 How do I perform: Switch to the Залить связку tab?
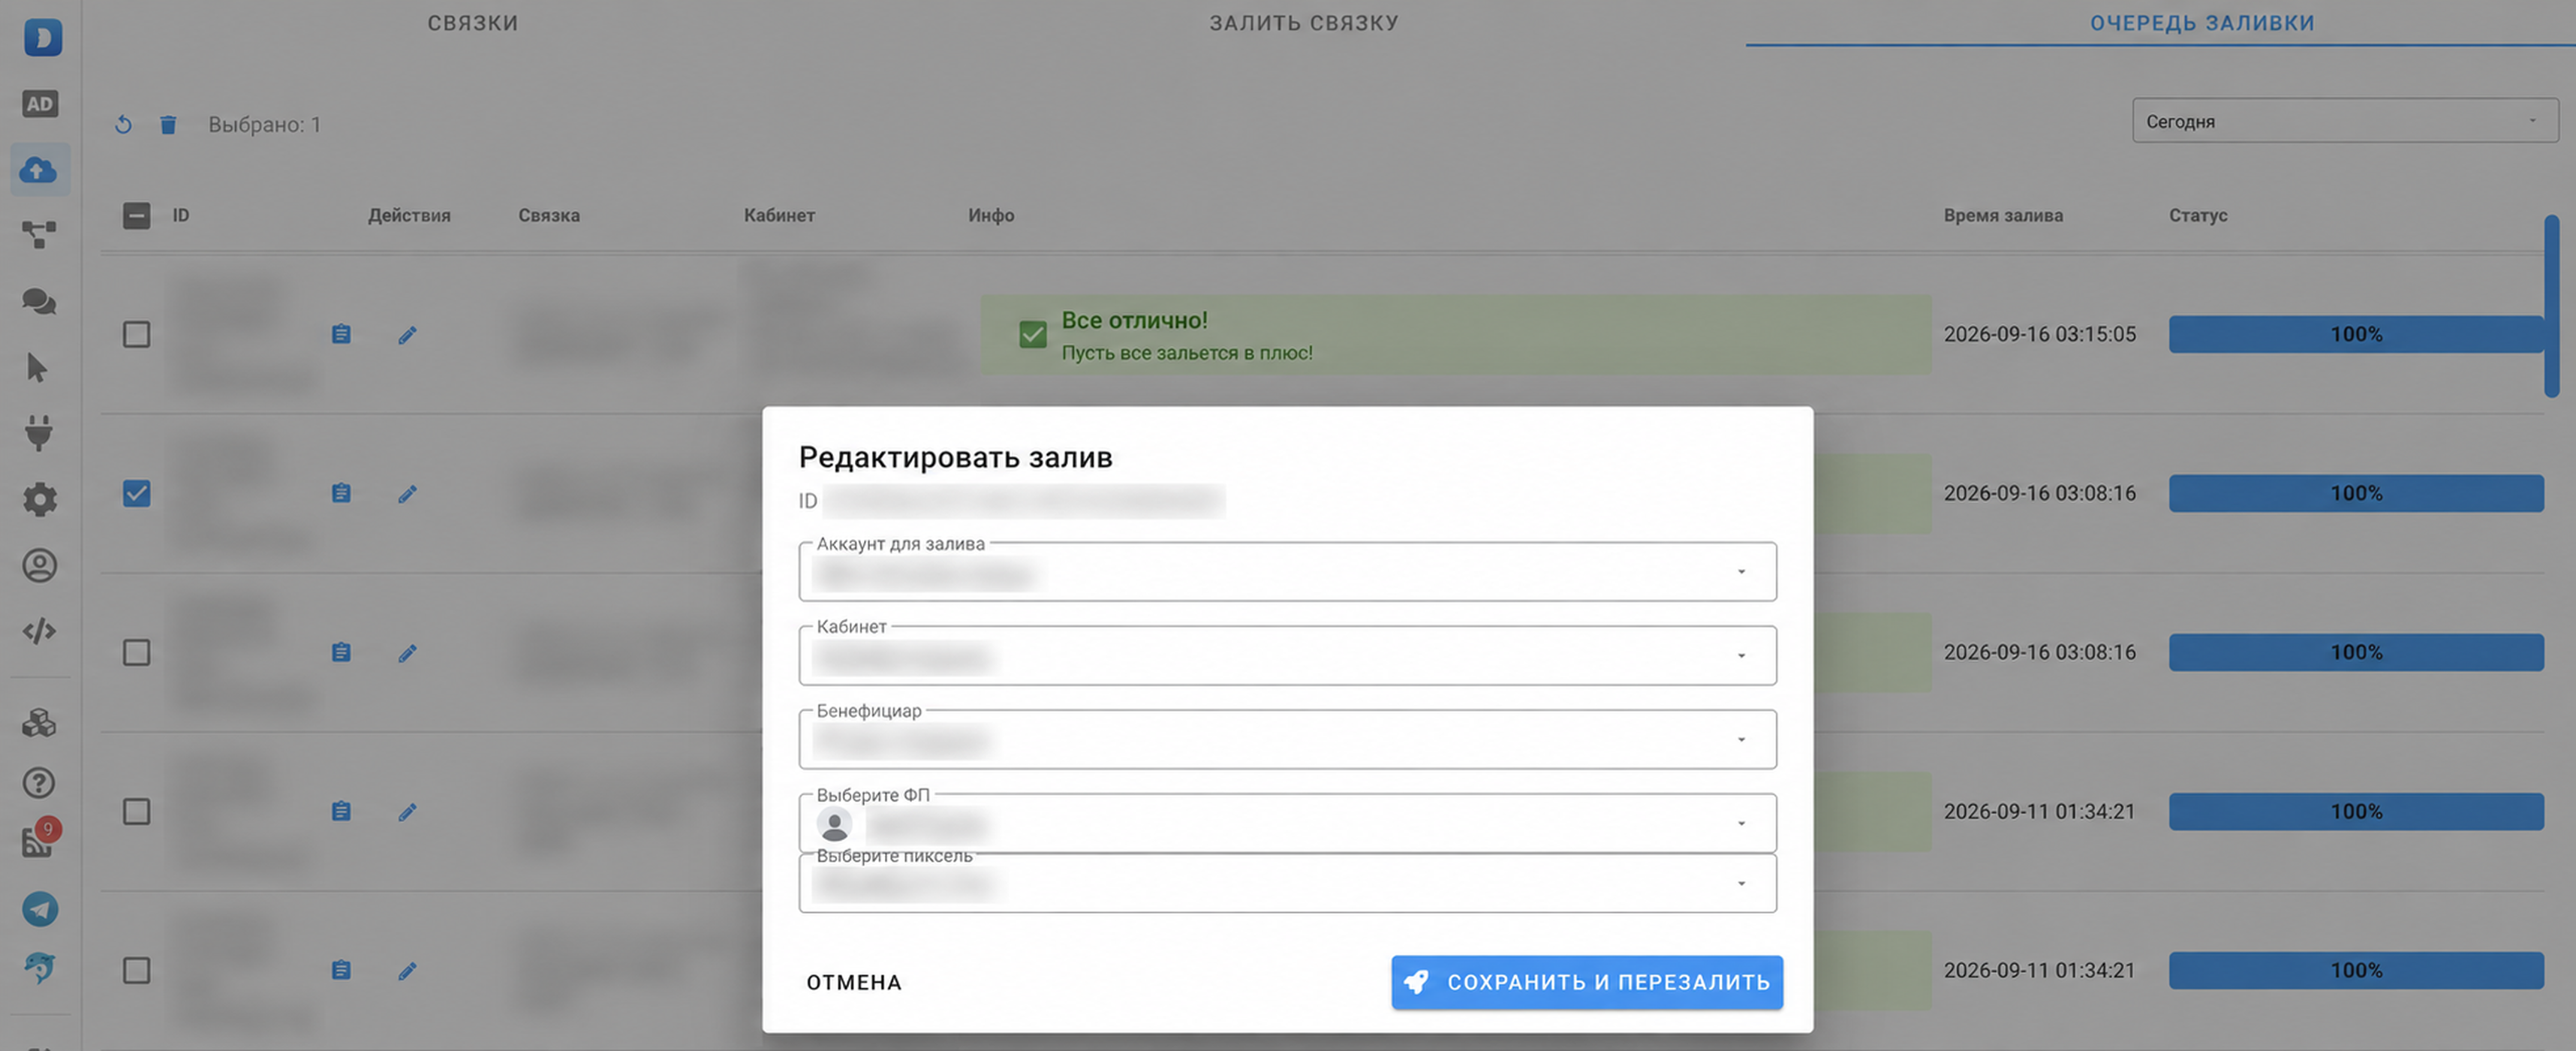1304,23
